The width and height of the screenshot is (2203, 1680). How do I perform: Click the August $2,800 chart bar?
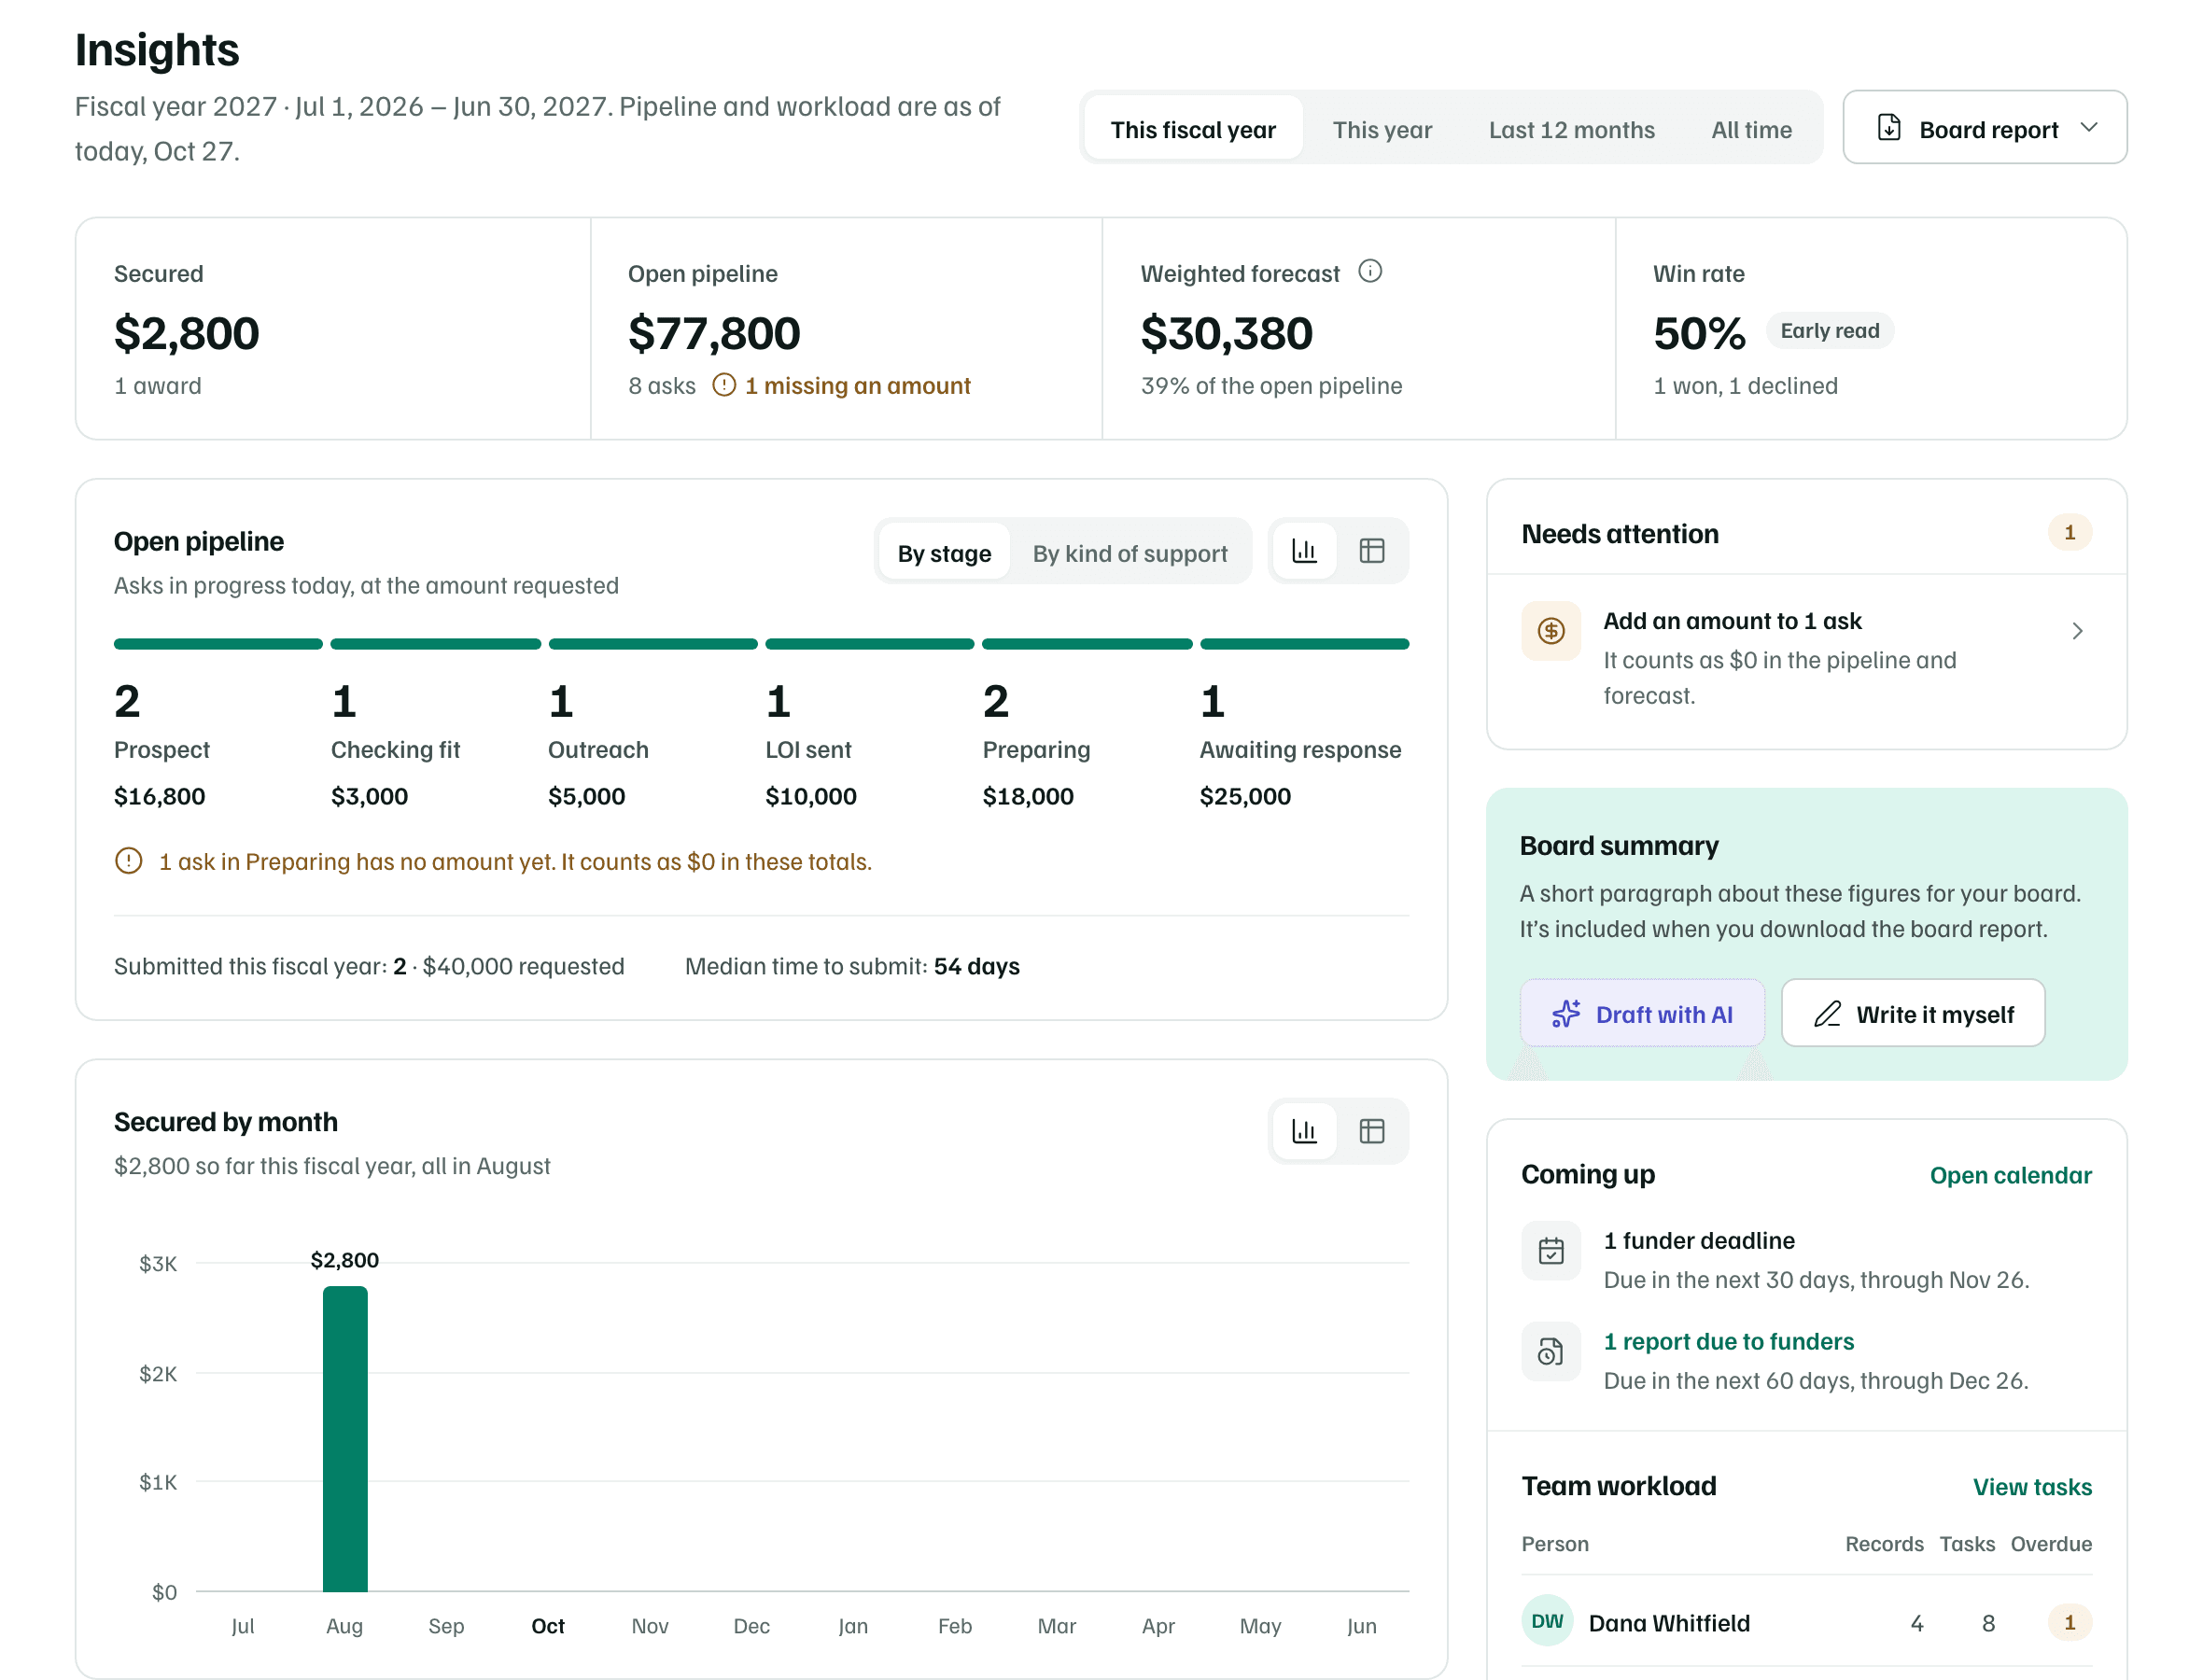coord(345,1439)
